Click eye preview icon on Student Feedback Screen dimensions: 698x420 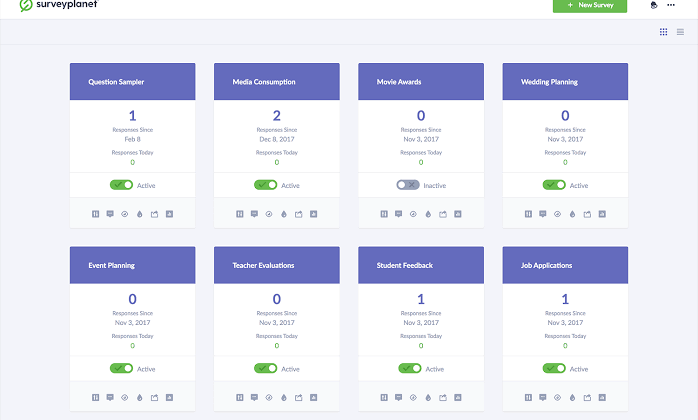(x=413, y=398)
